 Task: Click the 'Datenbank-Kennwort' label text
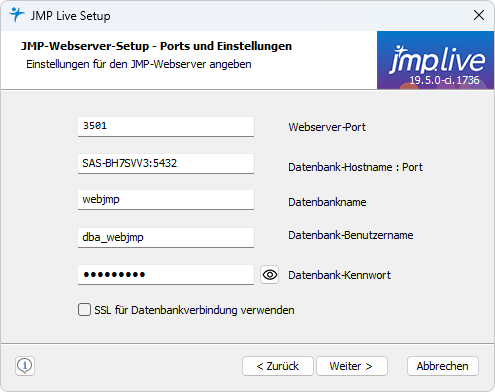pyautogui.click(x=339, y=275)
